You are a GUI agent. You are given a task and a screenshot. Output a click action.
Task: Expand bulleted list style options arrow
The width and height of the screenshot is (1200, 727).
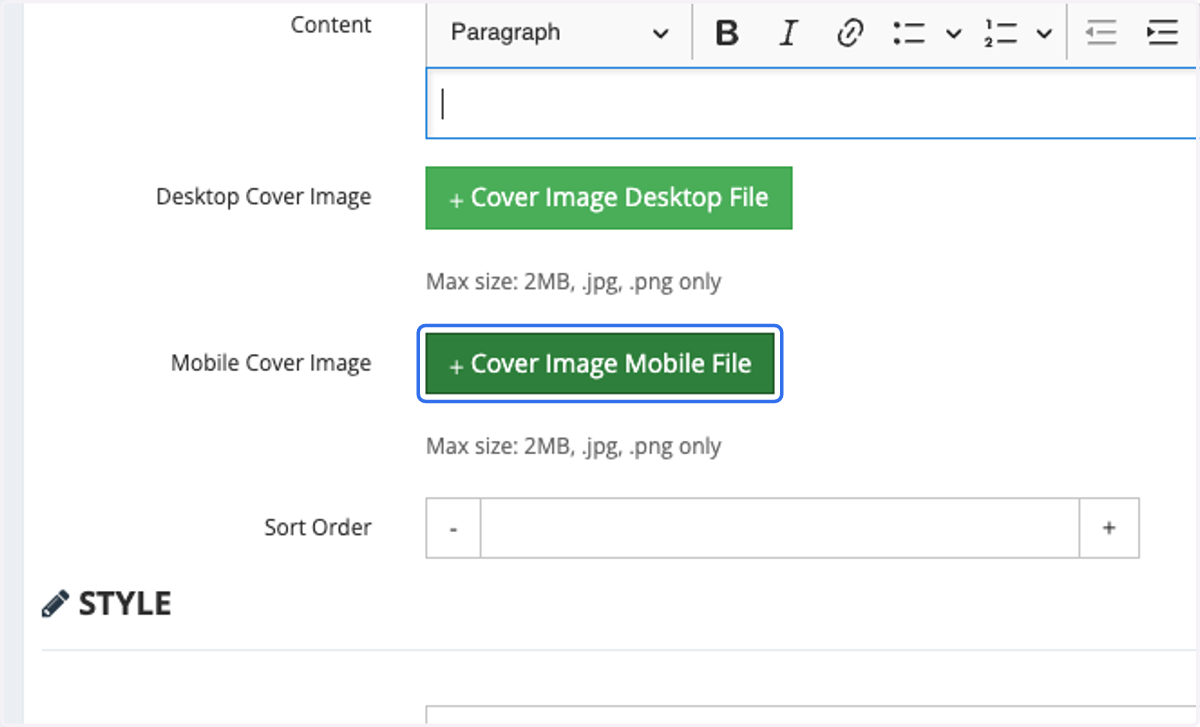click(953, 34)
